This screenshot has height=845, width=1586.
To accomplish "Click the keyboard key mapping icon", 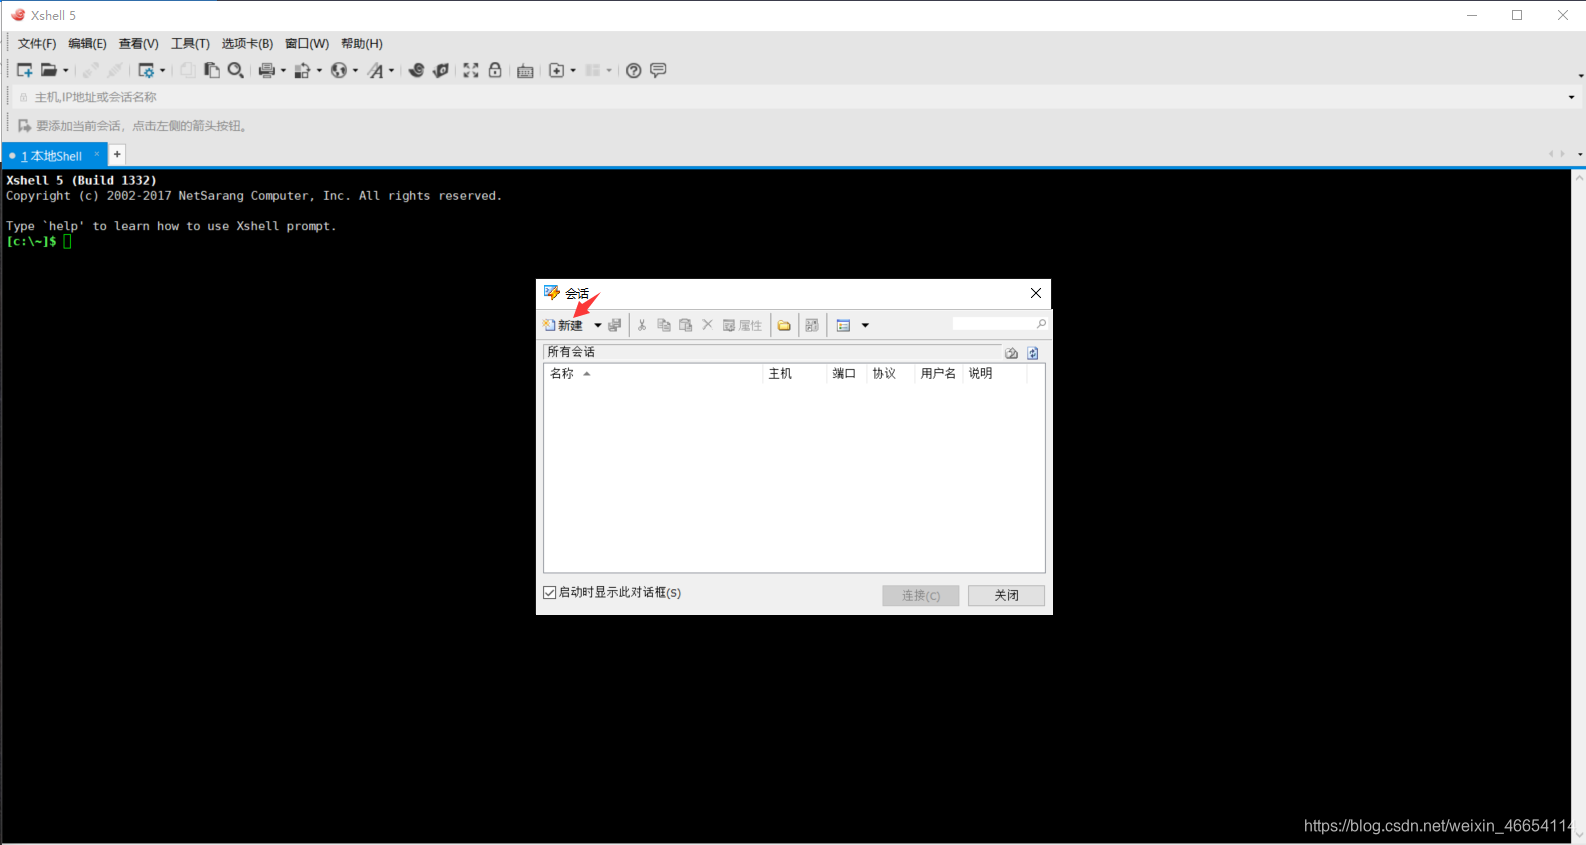I will (525, 71).
